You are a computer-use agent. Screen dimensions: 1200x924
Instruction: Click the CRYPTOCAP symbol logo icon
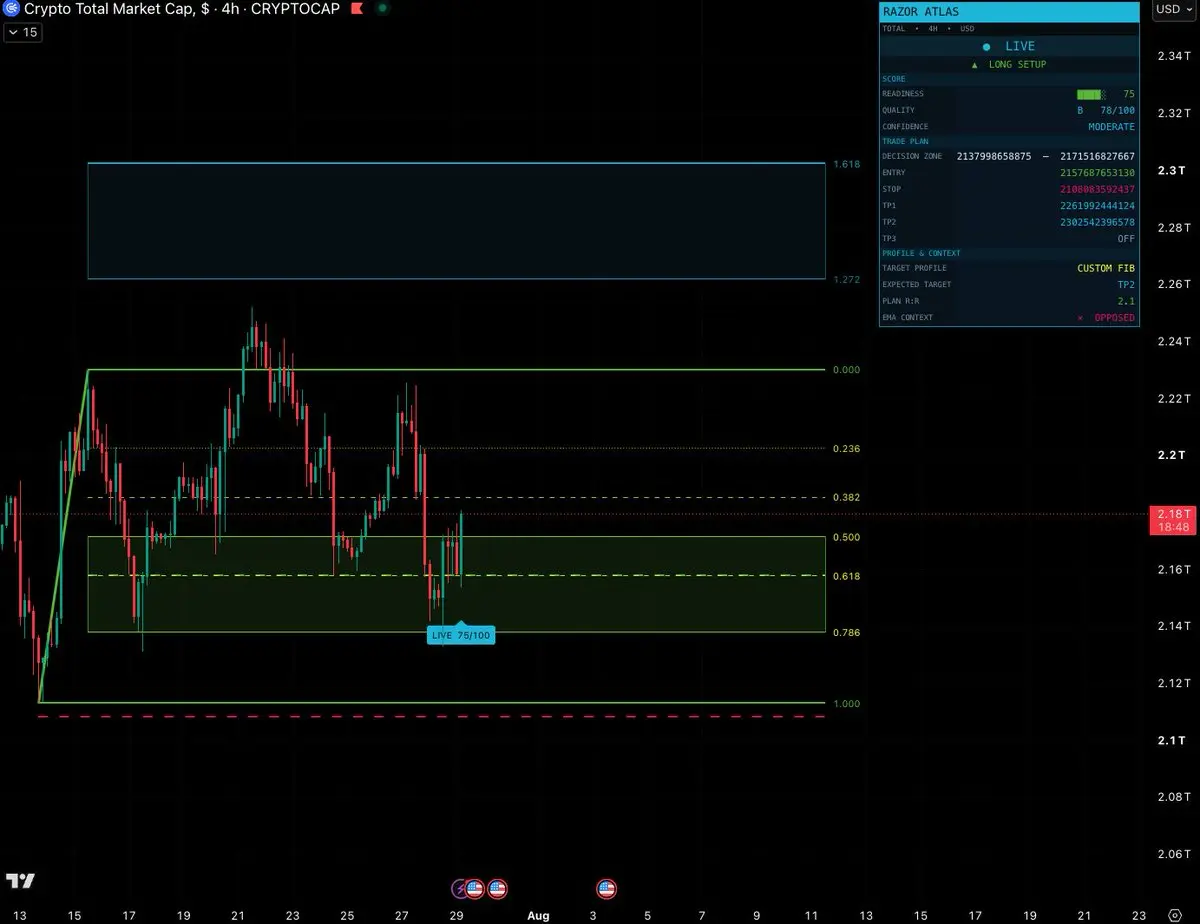coord(12,9)
